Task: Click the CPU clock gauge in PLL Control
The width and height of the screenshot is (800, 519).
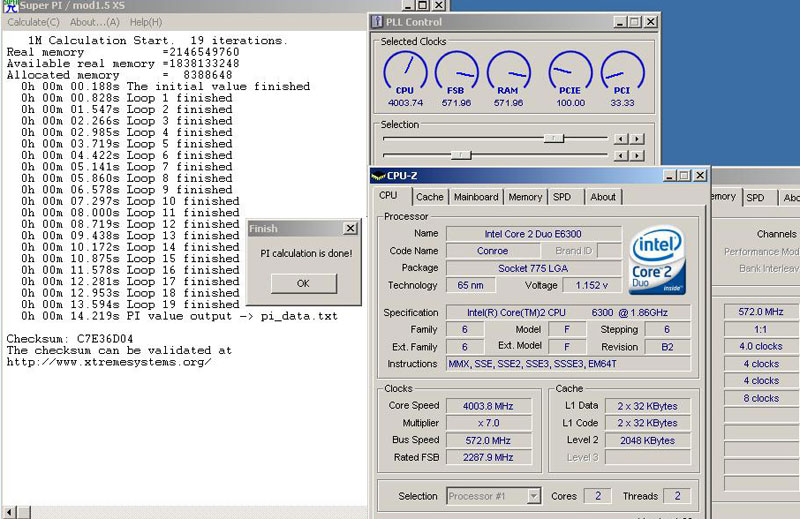Action: 404,72
